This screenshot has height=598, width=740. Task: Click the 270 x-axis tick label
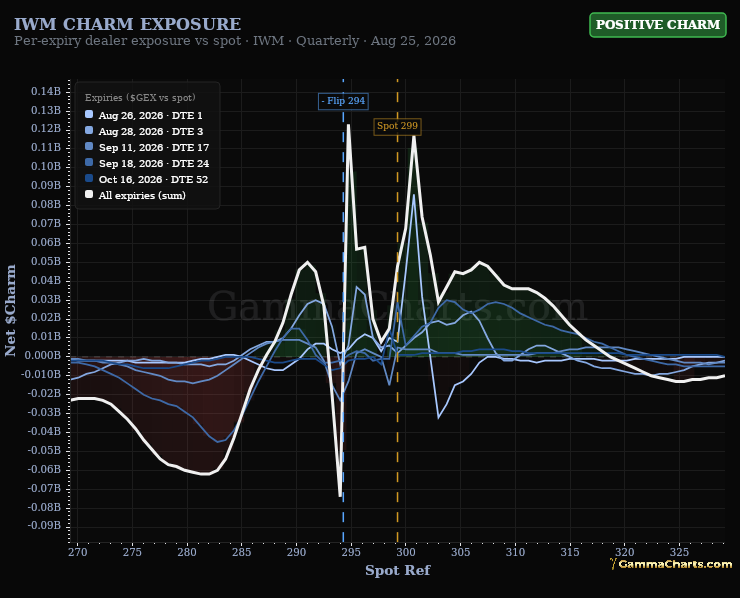point(77,552)
